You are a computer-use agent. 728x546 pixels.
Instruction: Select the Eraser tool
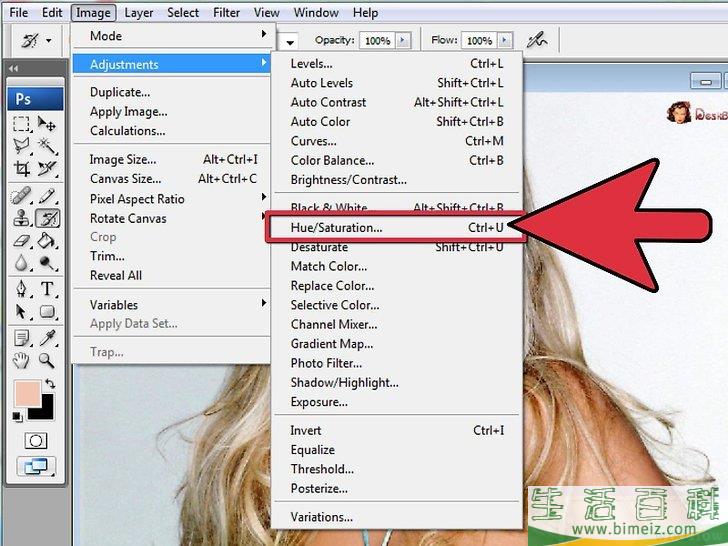click(x=21, y=240)
